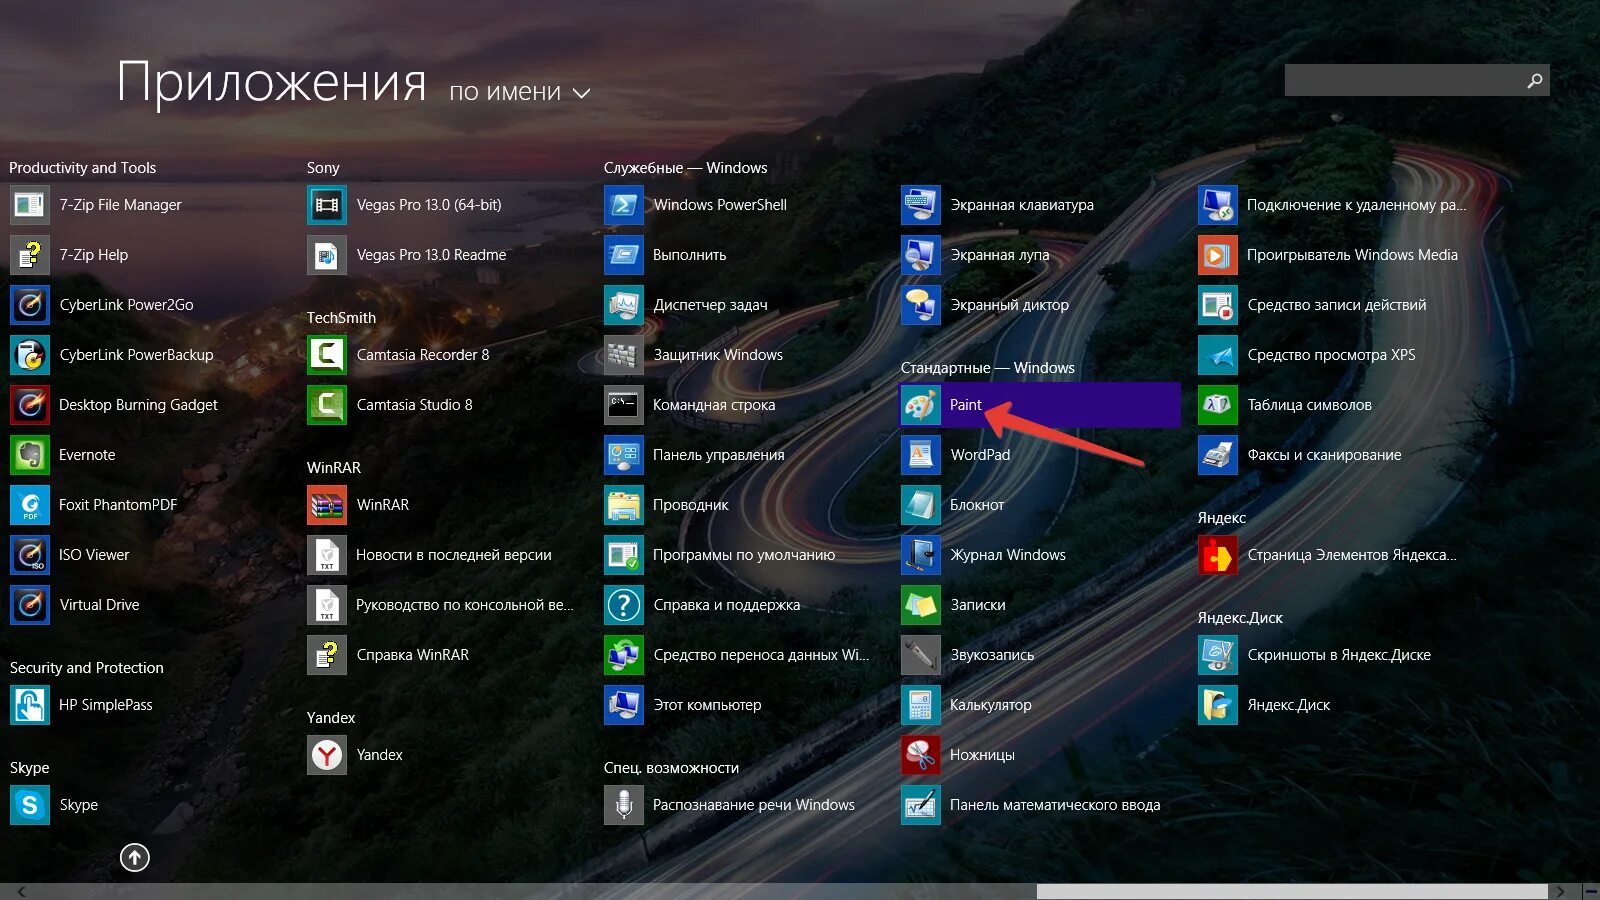Open Диспетчер задач icon
1600x900 pixels.
624,305
